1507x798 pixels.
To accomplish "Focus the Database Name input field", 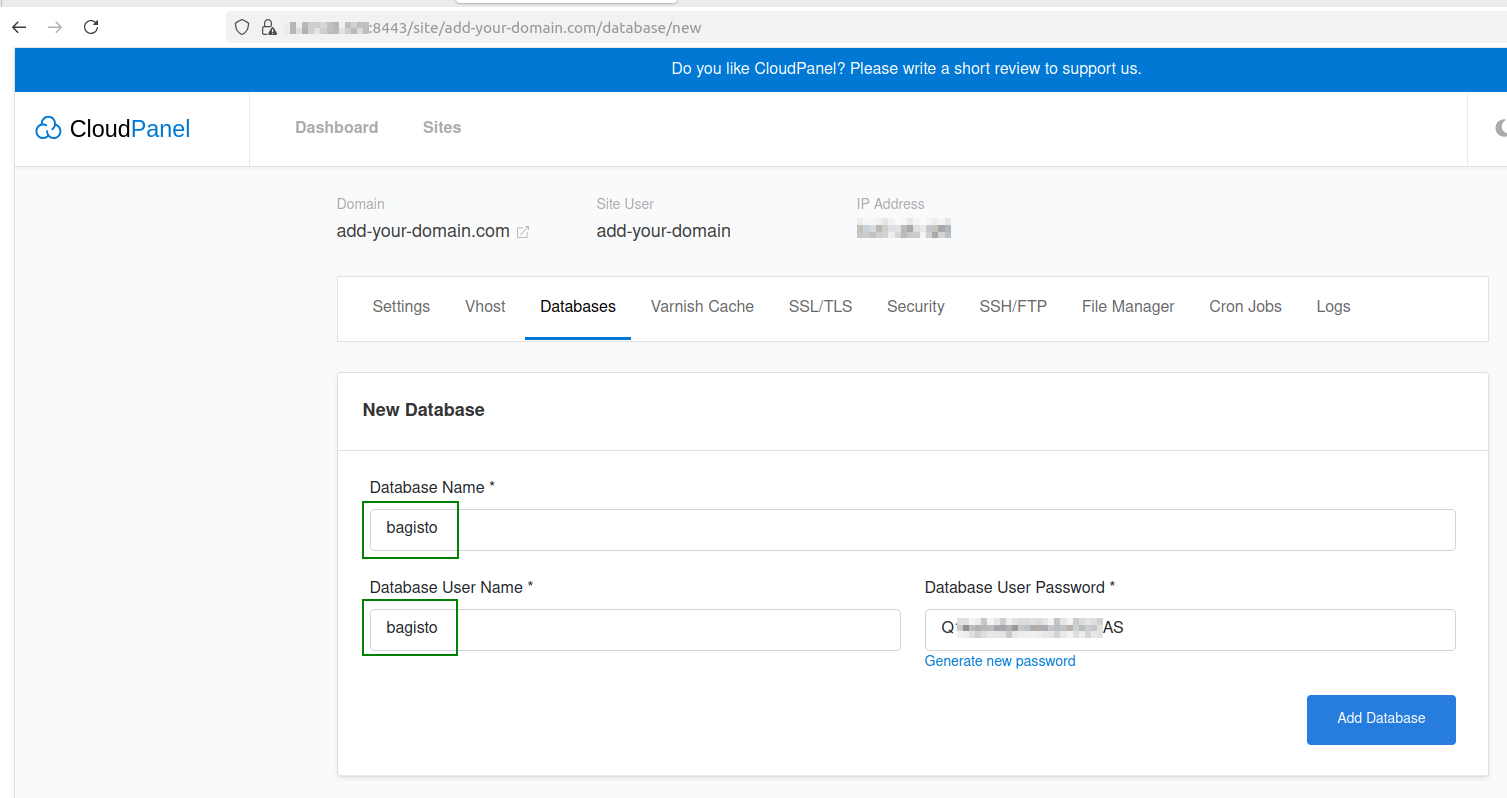I will tap(912, 529).
